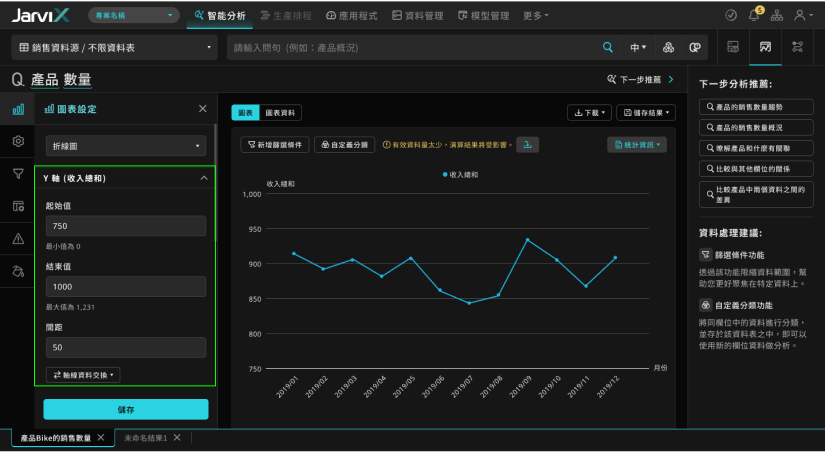The height and width of the screenshot is (452, 825).
Task: Click the search magnifier icon
Action: point(608,47)
